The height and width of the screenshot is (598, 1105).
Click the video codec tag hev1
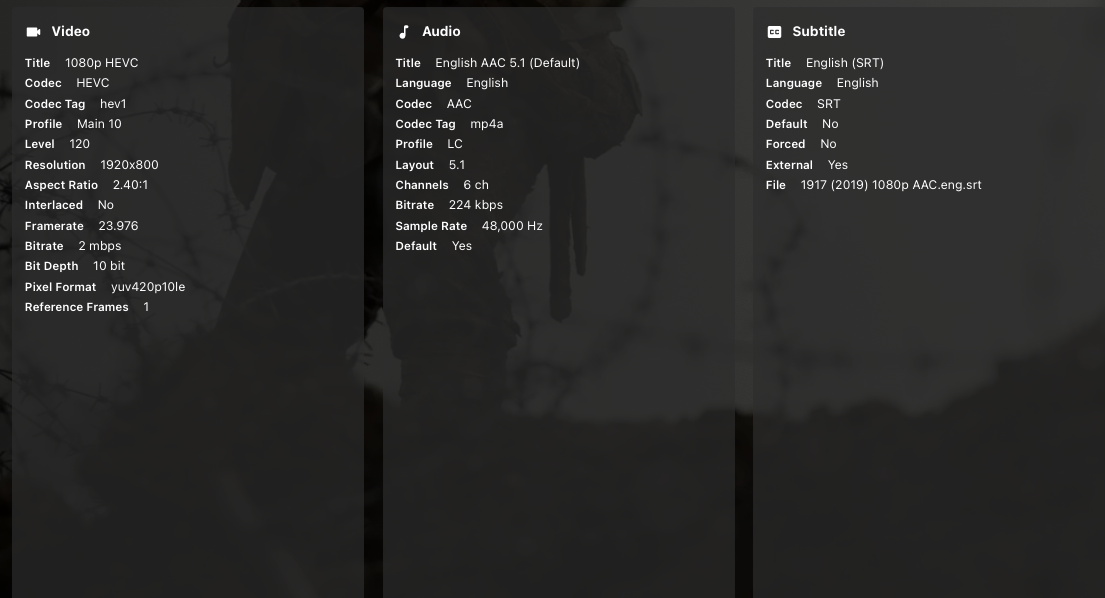click(113, 104)
